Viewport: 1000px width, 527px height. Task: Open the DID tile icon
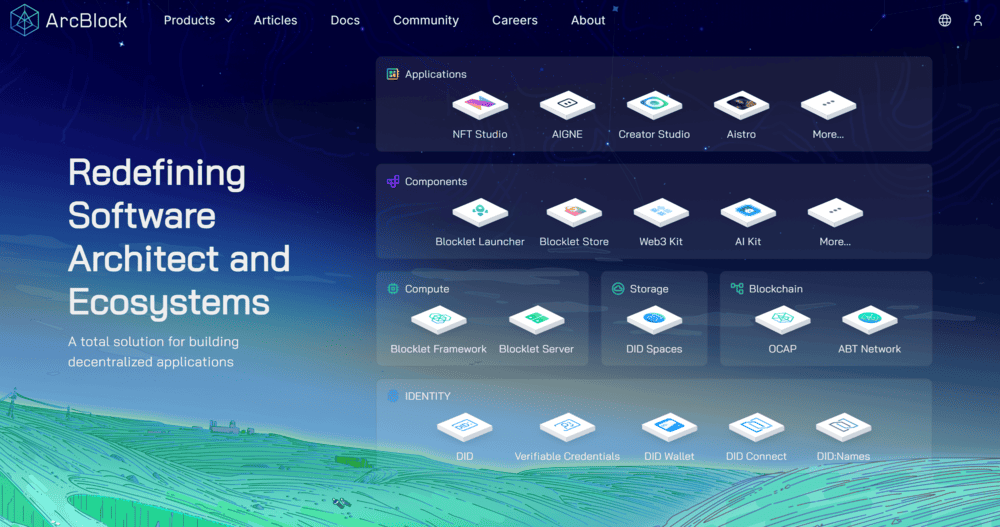(x=464, y=427)
